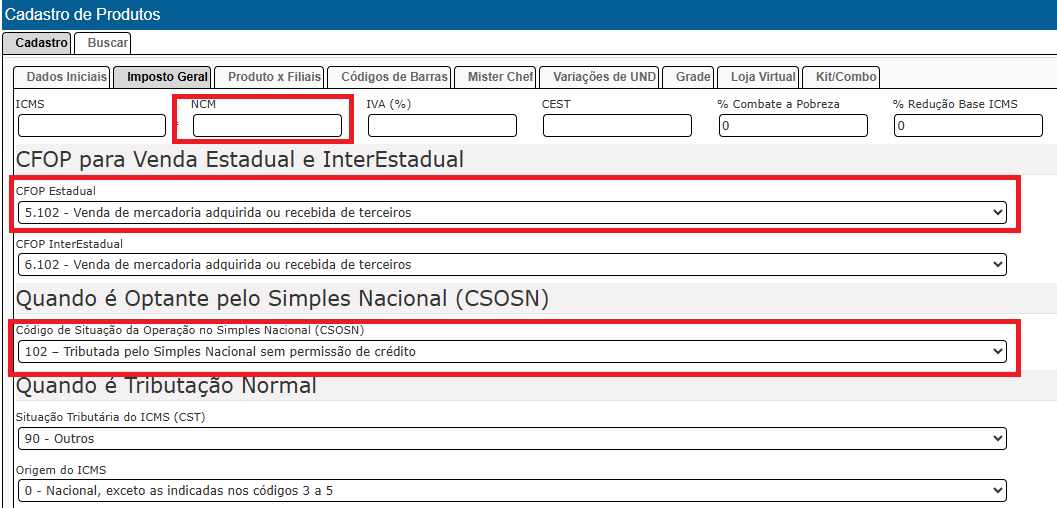This screenshot has width=1057, height=508.
Task: Edit the % Combate a Pobreza field
Action: coord(792,125)
